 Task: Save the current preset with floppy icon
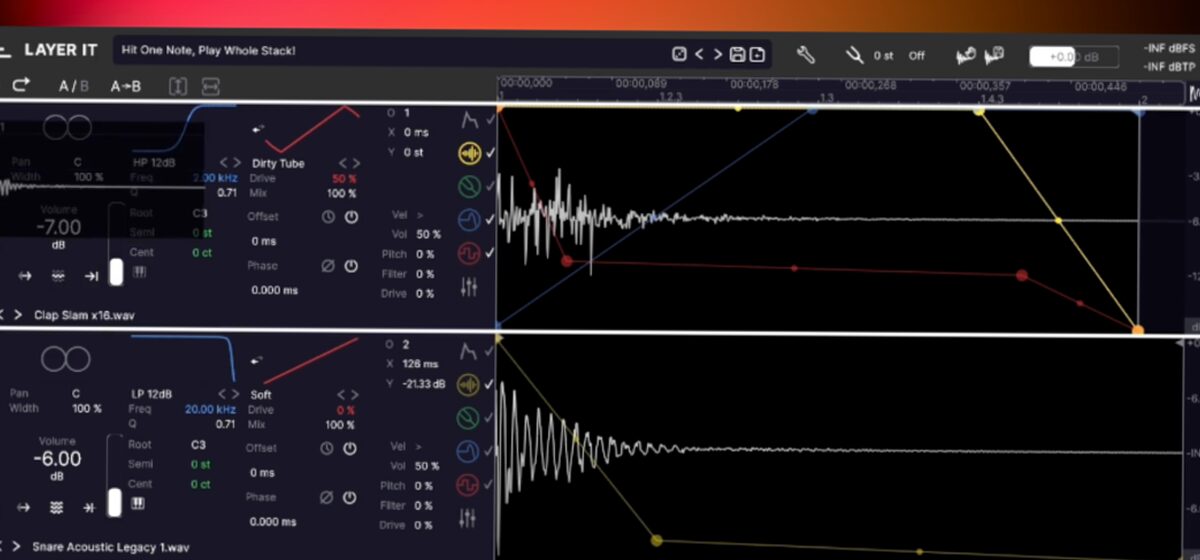pyautogui.click(x=738, y=55)
